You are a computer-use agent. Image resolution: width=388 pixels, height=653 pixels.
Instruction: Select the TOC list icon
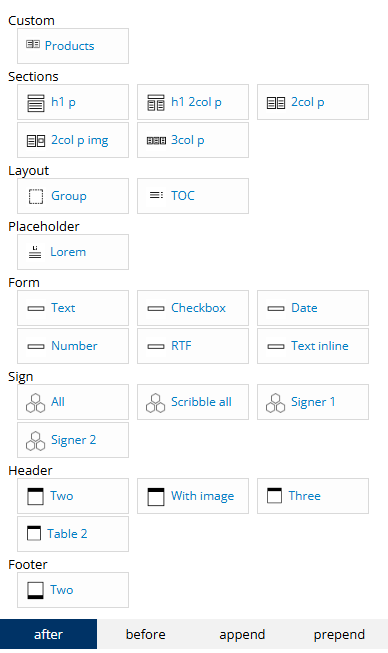click(156, 195)
